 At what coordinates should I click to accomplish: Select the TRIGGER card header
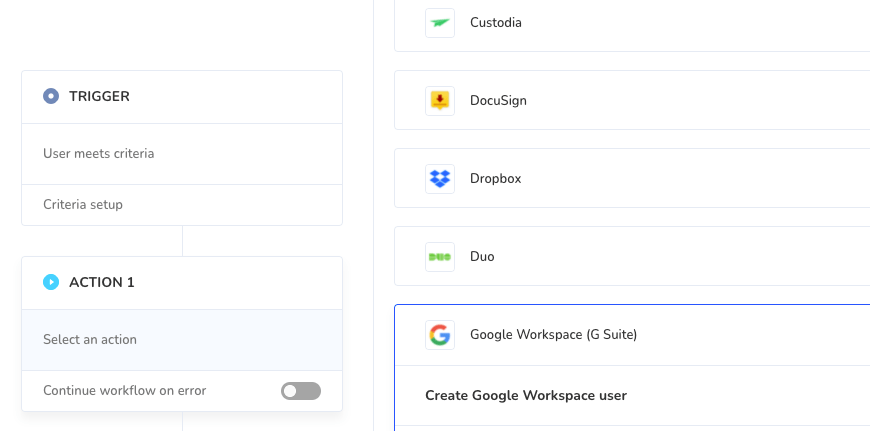coord(180,97)
